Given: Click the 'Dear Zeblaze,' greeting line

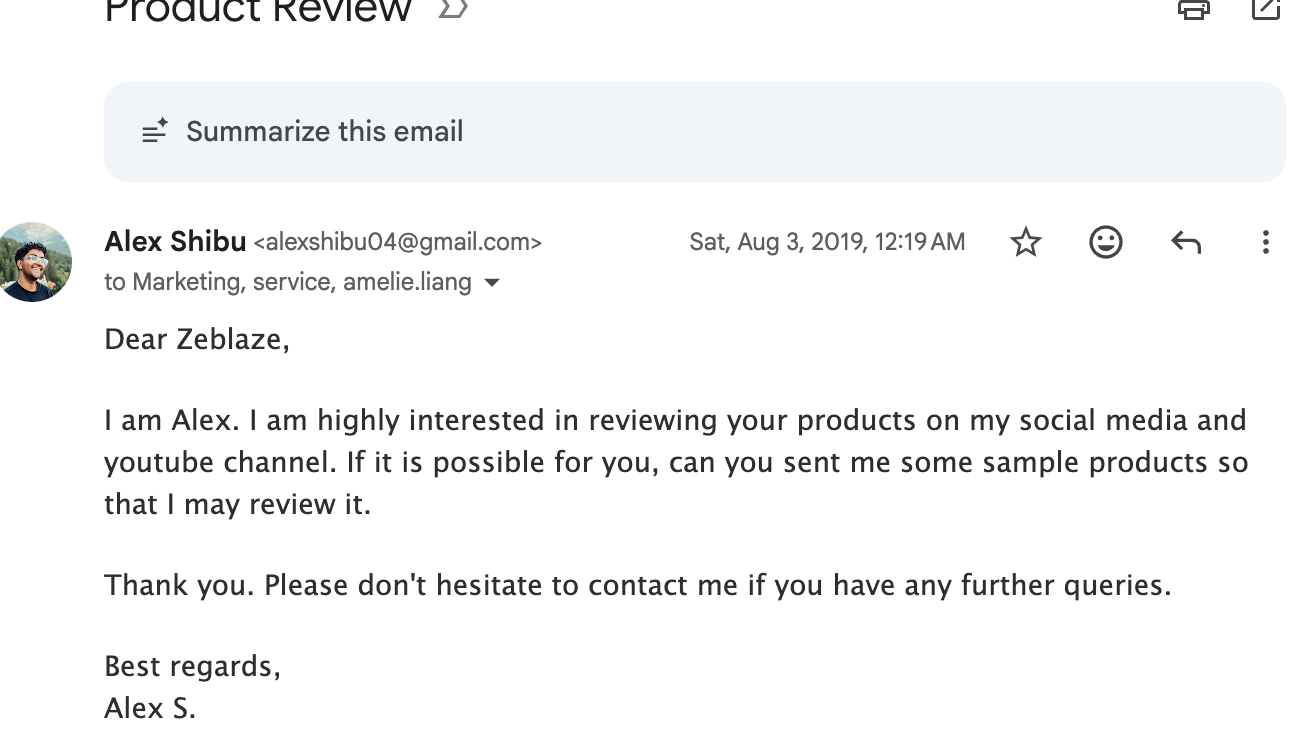Looking at the screenshot, I should [196, 340].
